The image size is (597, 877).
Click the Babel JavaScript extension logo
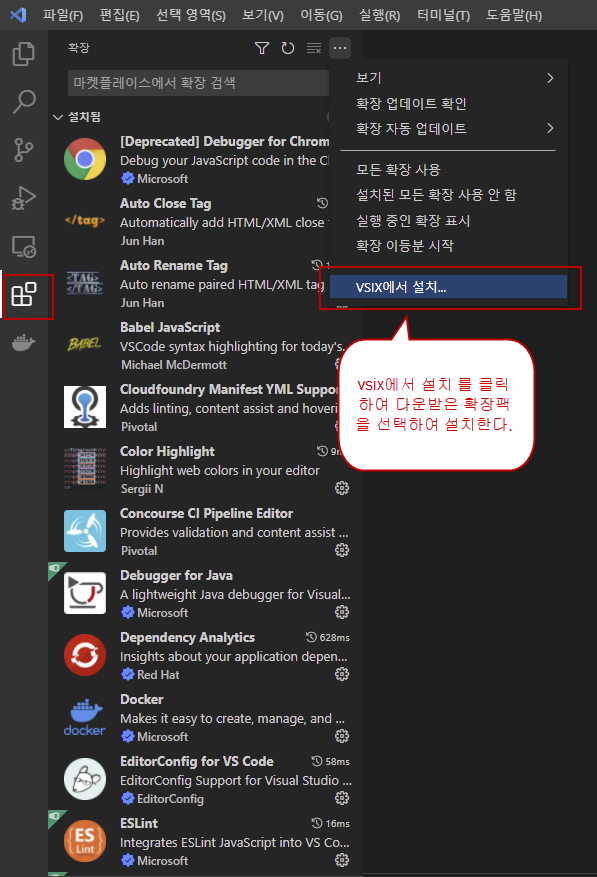(85, 344)
